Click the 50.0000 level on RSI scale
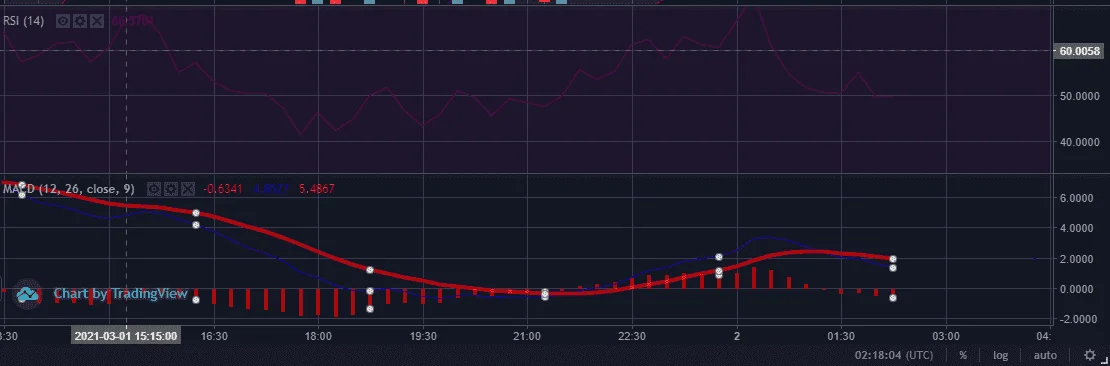The width and height of the screenshot is (1110, 366). pos(1080,96)
